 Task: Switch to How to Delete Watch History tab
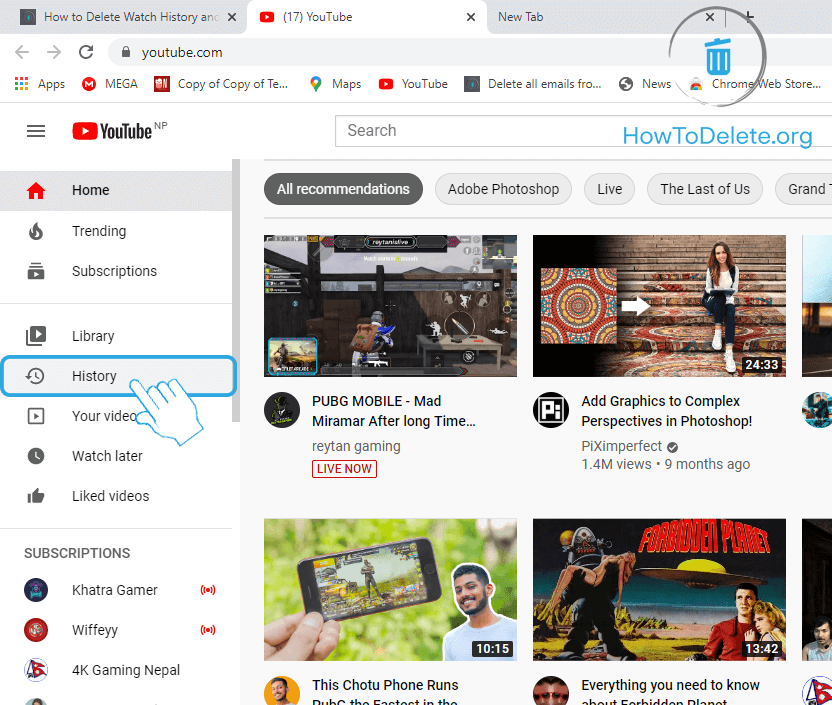[125, 17]
